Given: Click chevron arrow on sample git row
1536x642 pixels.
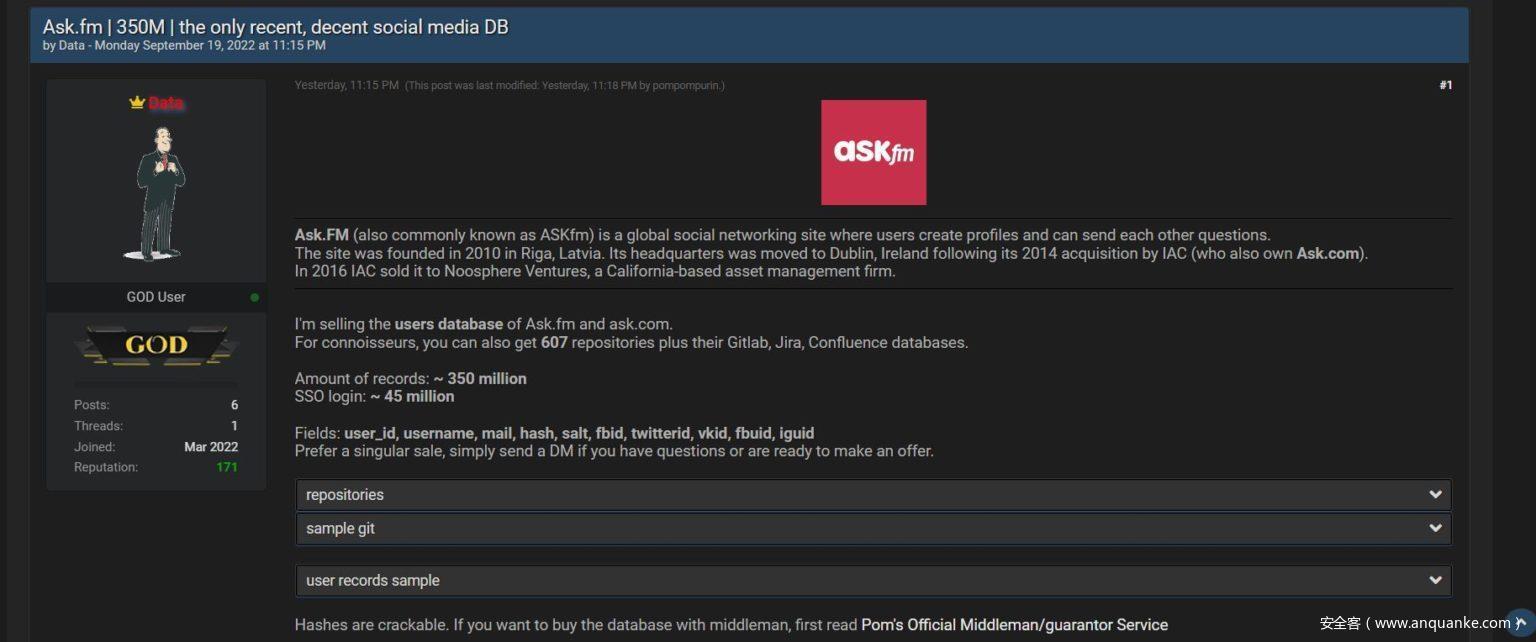Looking at the screenshot, I should point(1435,528).
